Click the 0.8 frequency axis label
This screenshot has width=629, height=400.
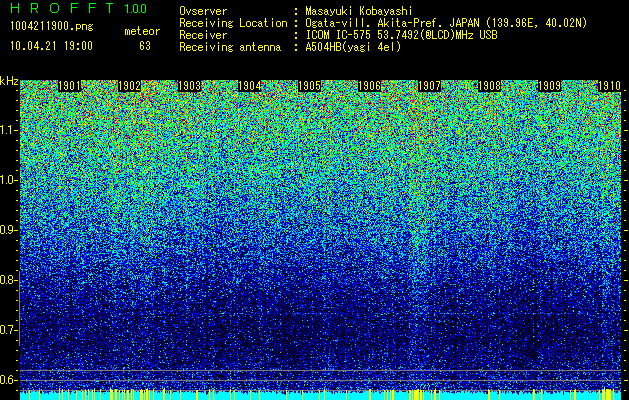8,280
